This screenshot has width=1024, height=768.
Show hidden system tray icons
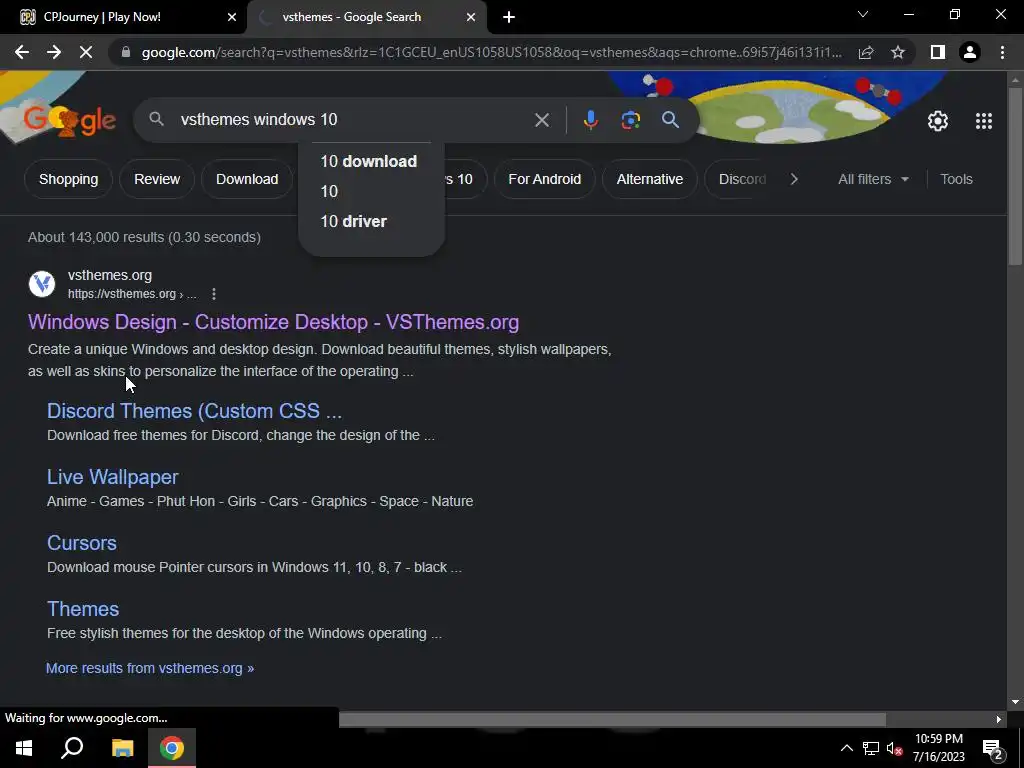(846, 748)
